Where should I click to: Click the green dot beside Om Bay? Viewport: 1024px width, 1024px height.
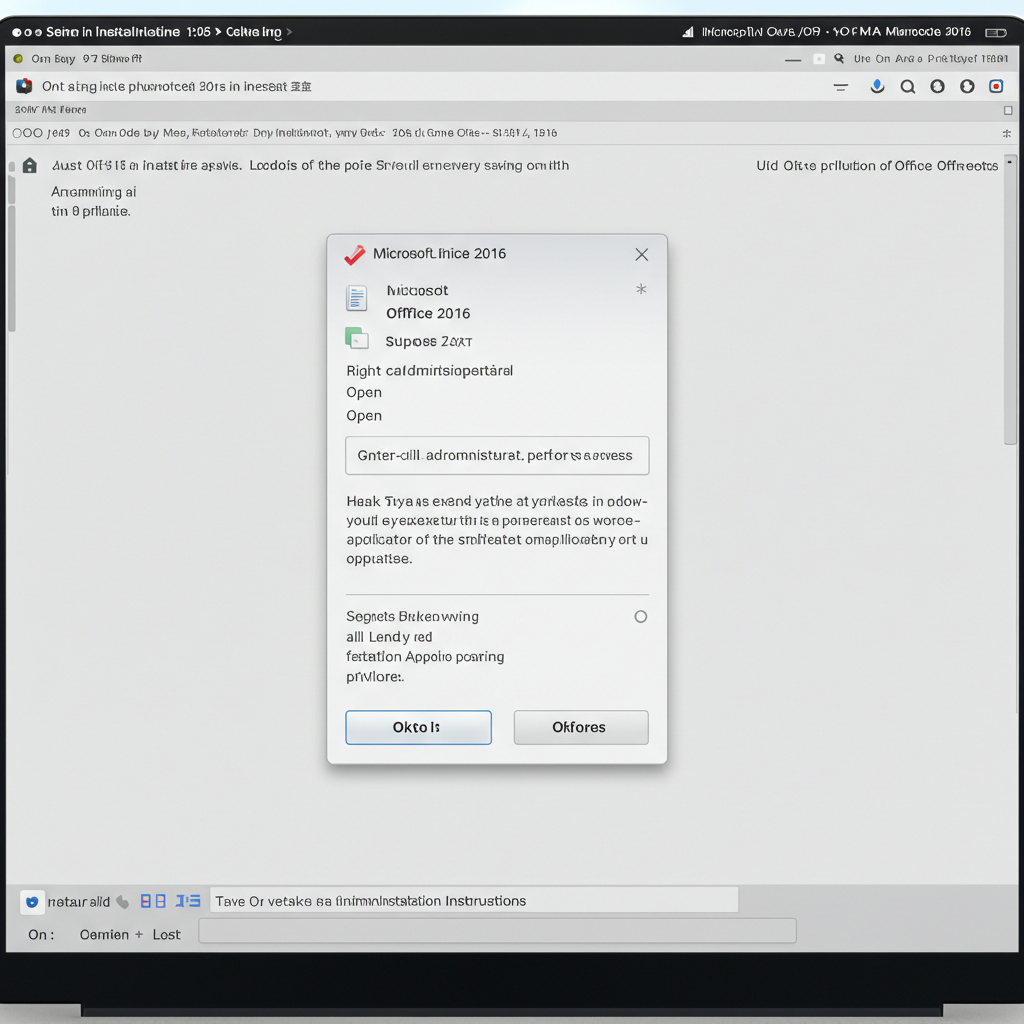pyautogui.click(x=18, y=59)
